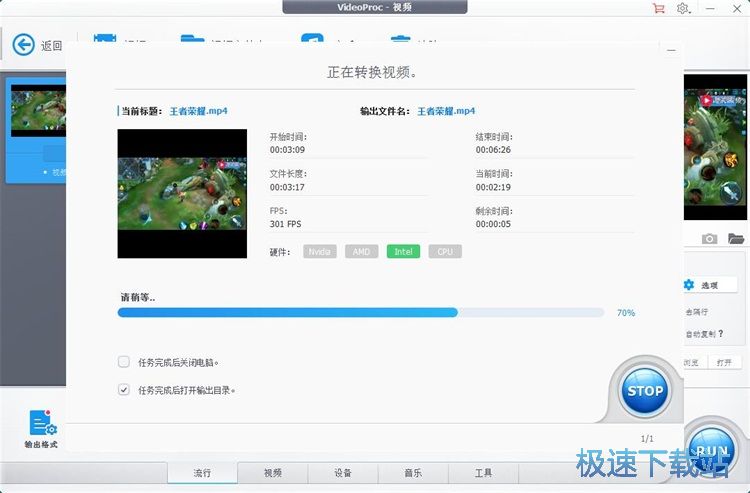Select the video thumbnail in left list
This screenshot has width=750, height=493.
coord(38,111)
